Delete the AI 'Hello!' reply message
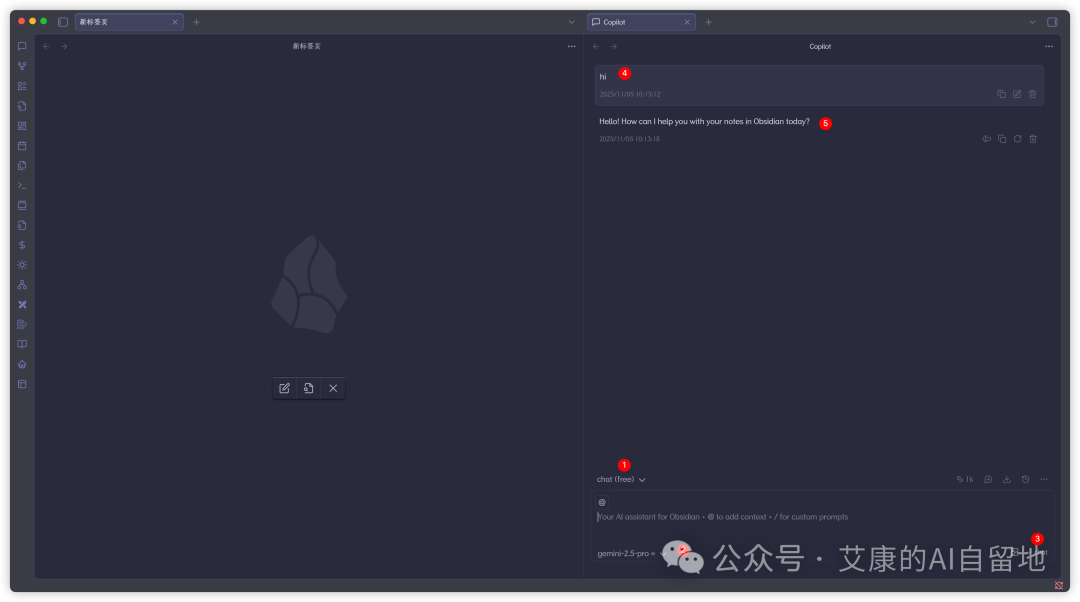Screen dimensions: 1080x602 tap(1033, 139)
